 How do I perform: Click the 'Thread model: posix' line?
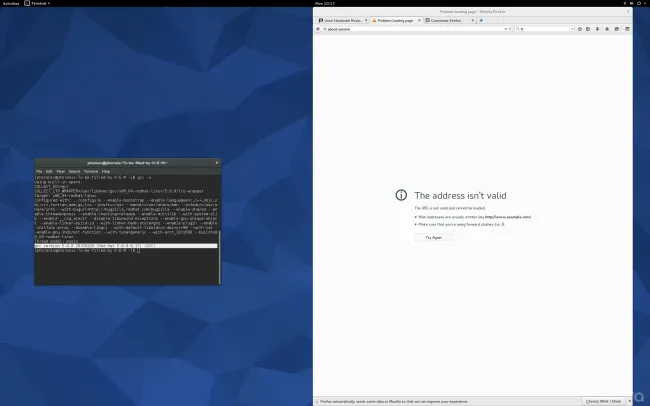tap(56, 241)
